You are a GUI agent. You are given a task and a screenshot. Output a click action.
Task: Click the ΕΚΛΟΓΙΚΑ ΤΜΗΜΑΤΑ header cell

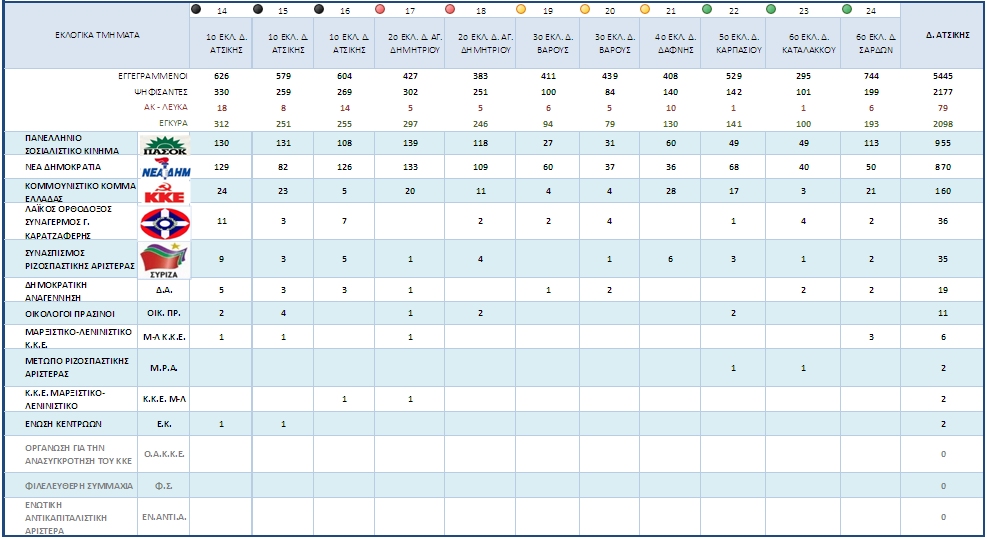(x=97, y=35)
